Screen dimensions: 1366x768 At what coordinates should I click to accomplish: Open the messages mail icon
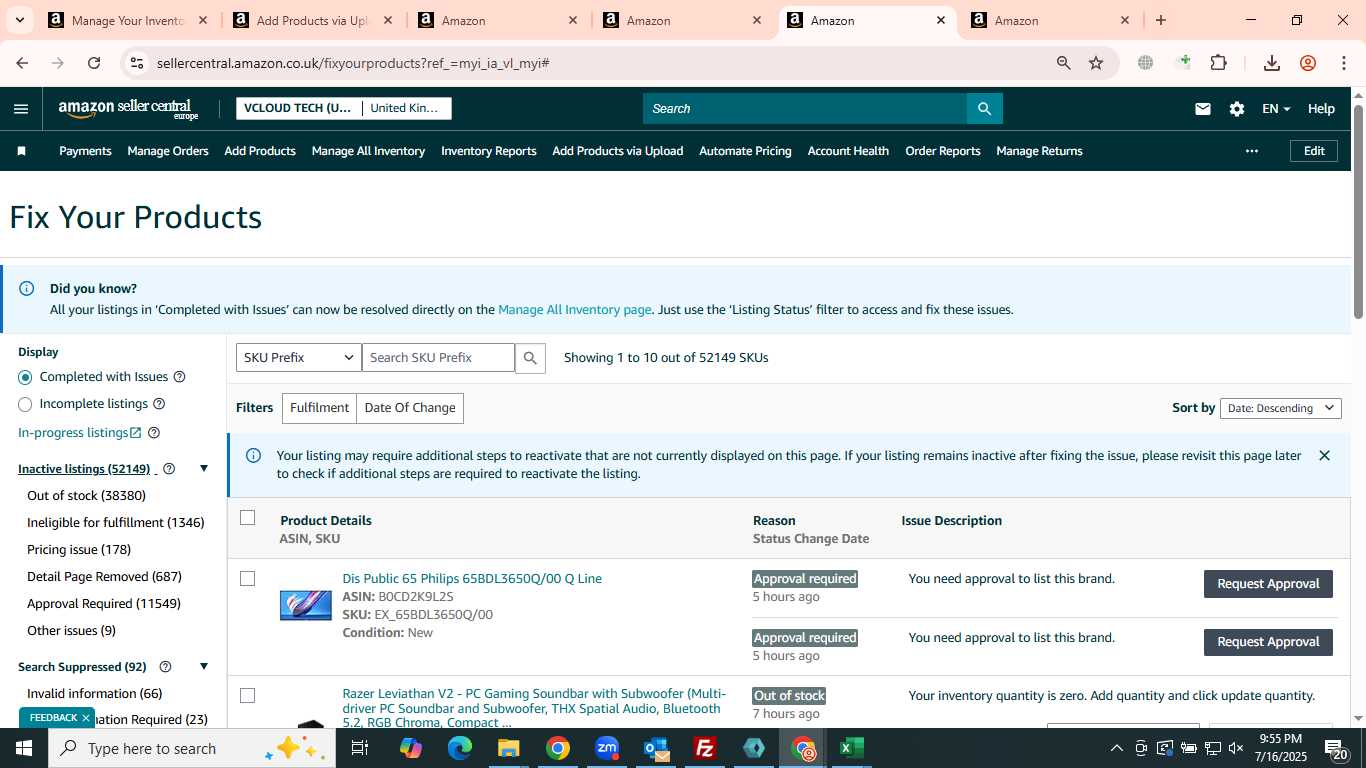[1203, 109]
